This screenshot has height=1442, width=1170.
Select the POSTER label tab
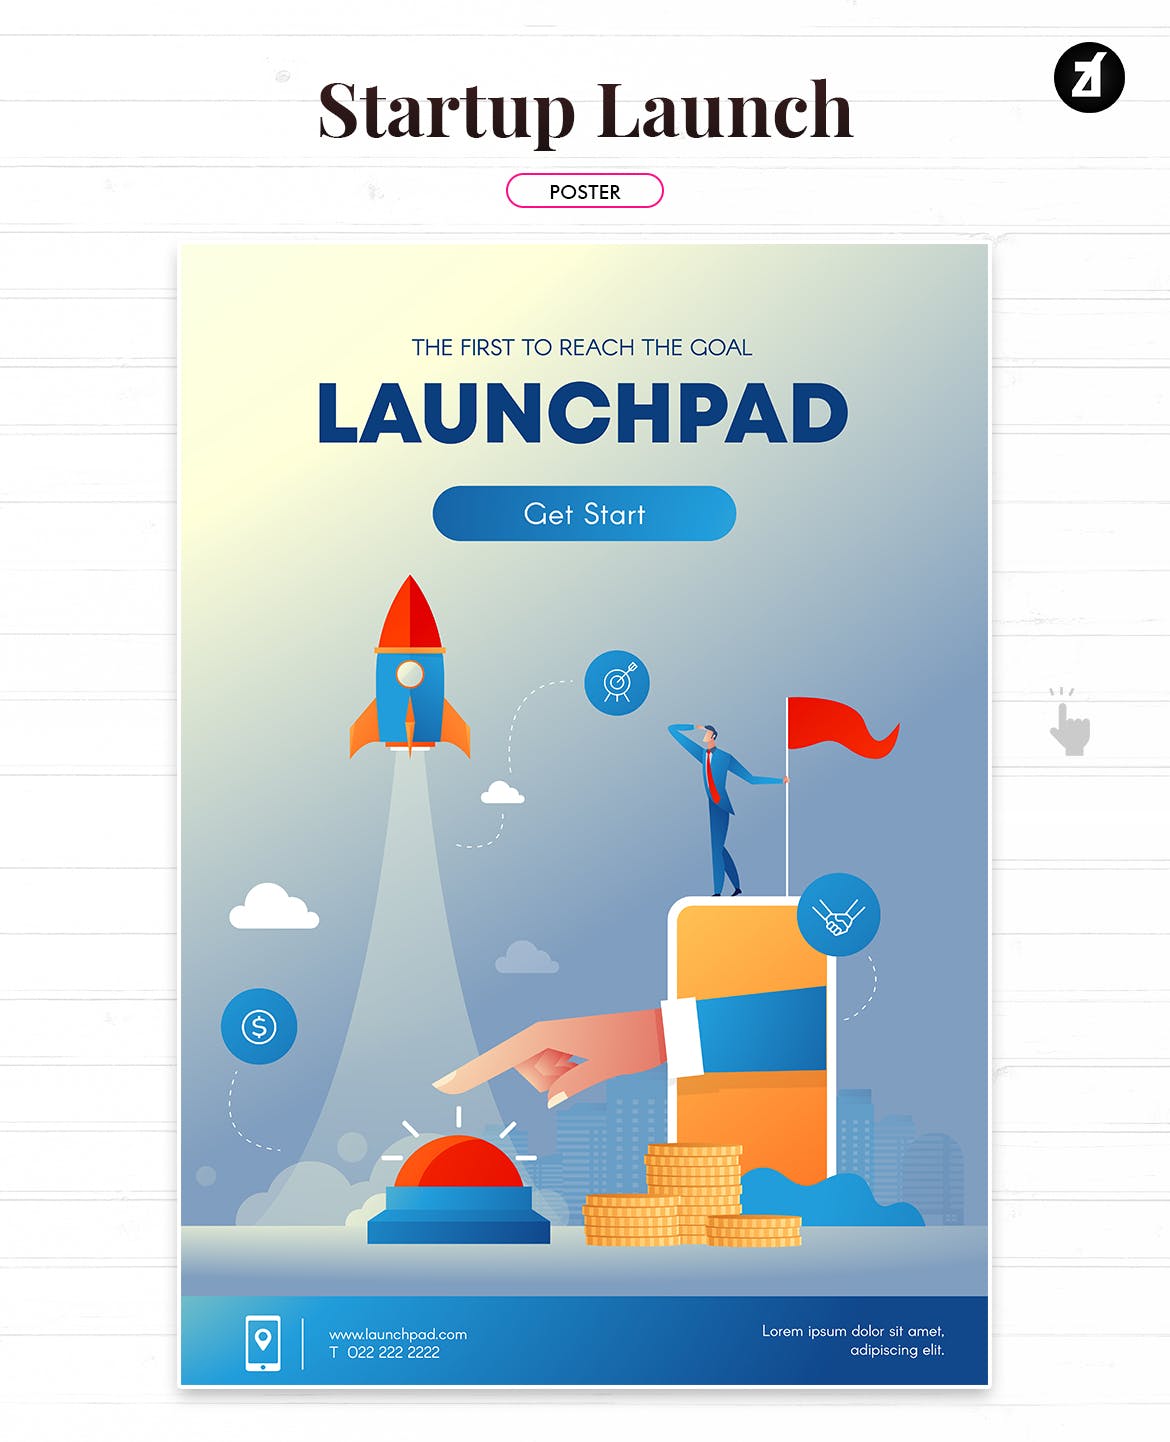585,190
